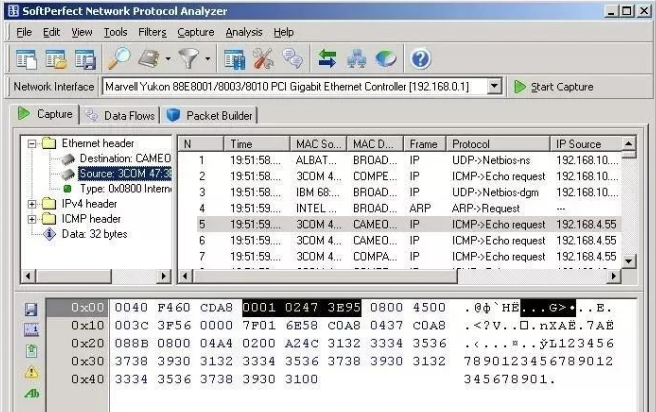Click the funnel filter icon
This screenshot has height=412, width=656.
[x=189, y=59]
